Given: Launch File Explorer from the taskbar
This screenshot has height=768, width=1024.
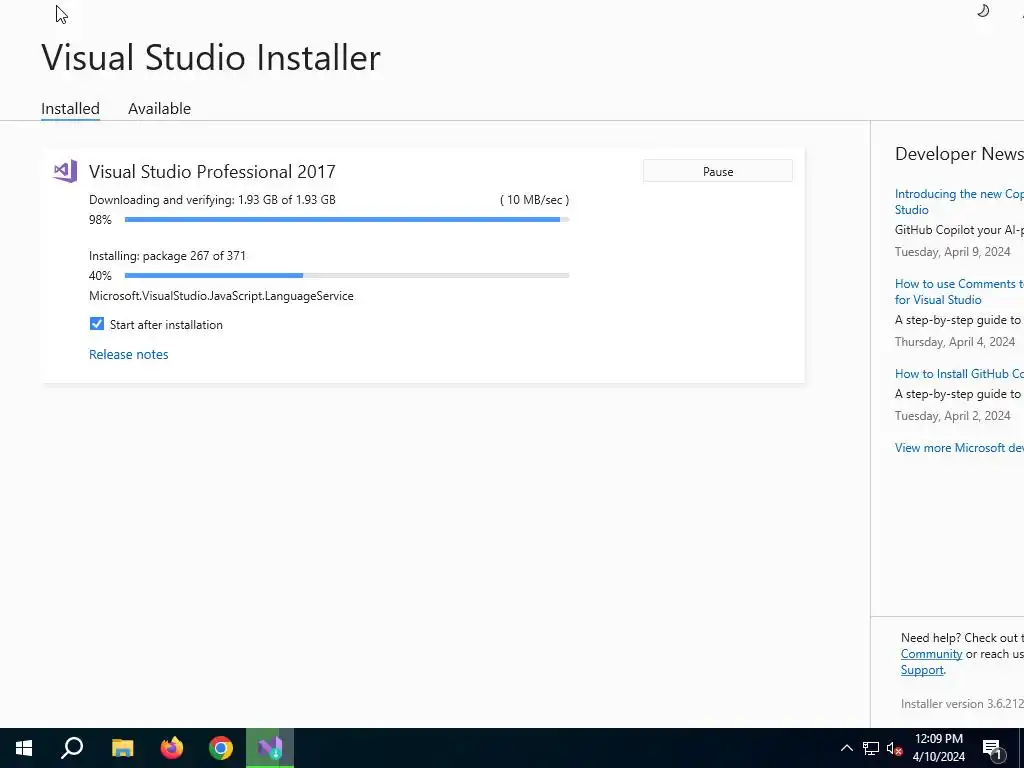Looking at the screenshot, I should (122, 748).
